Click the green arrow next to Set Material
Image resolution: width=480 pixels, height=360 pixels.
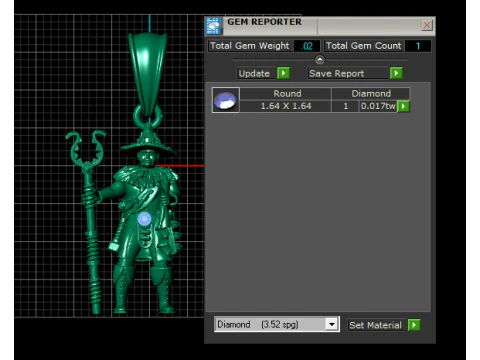[414, 325]
